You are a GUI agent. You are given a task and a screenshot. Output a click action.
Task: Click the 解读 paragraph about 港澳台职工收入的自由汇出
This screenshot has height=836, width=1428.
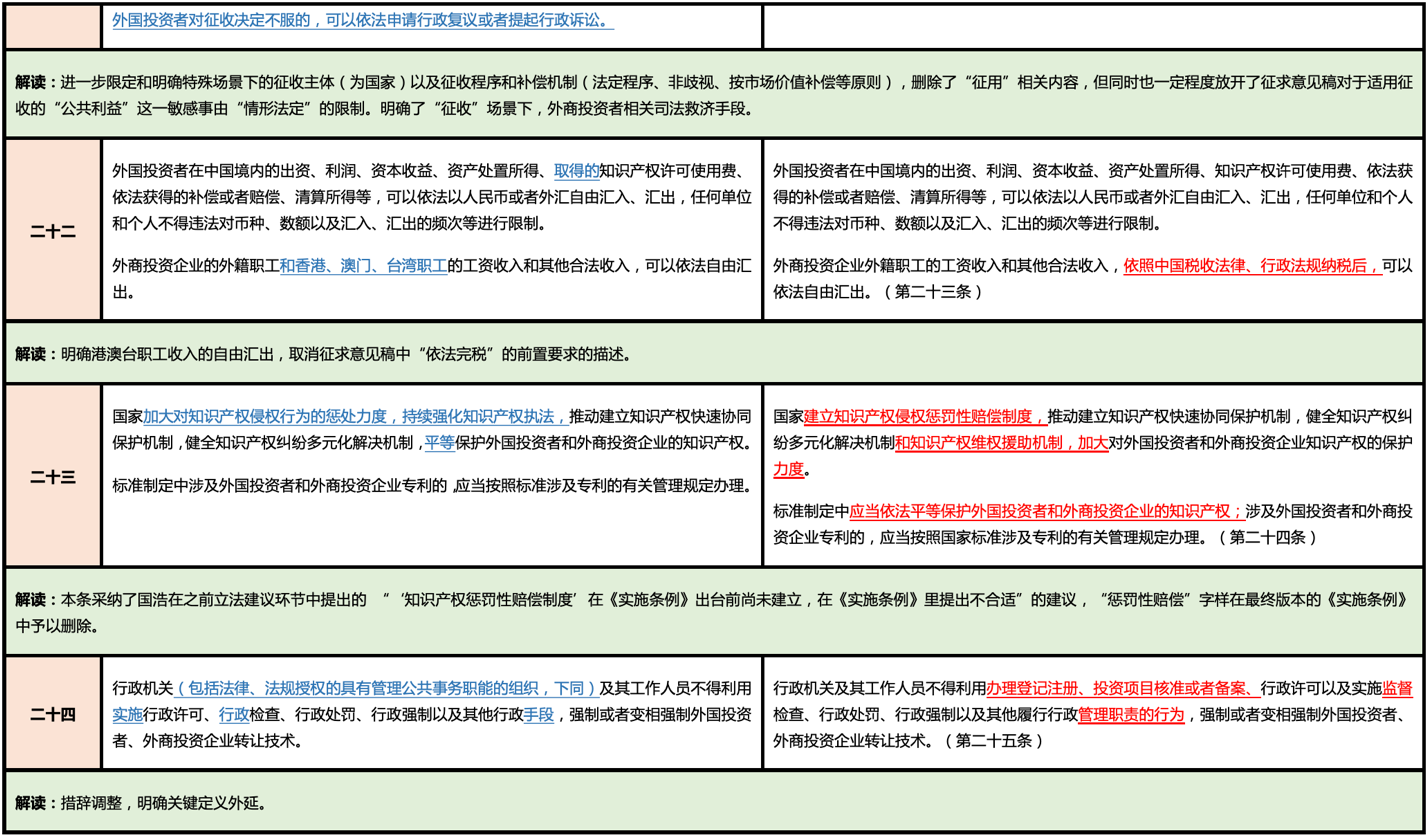pyautogui.click(x=323, y=354)
